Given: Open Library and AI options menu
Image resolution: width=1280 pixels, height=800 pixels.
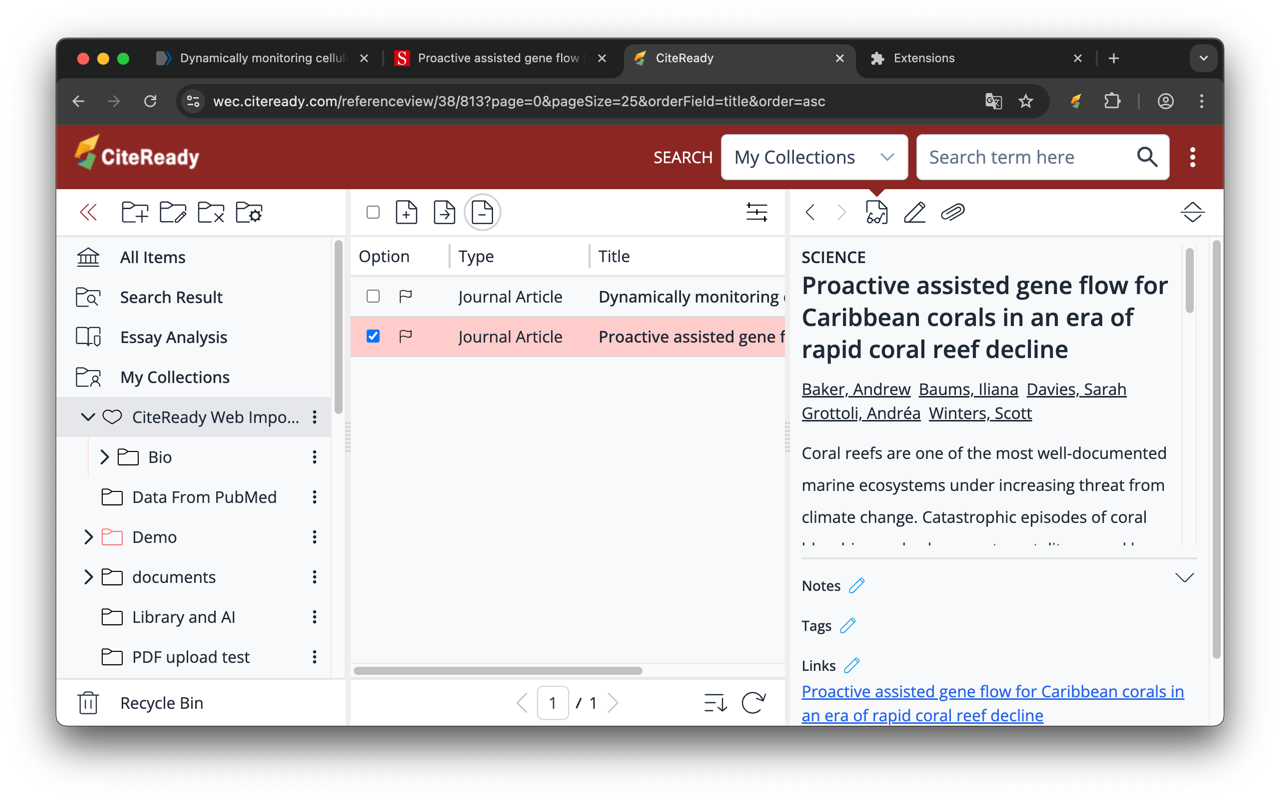Looking at the screenshot, I should [315, 617].
